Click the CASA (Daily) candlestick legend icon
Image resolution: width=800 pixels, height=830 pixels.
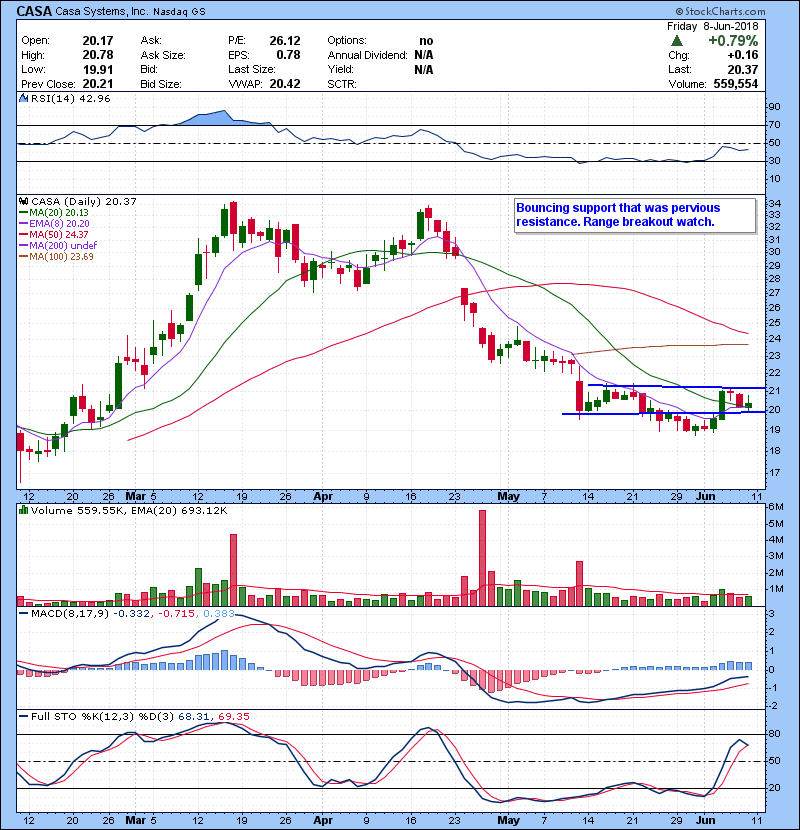(x=23, y=202)
